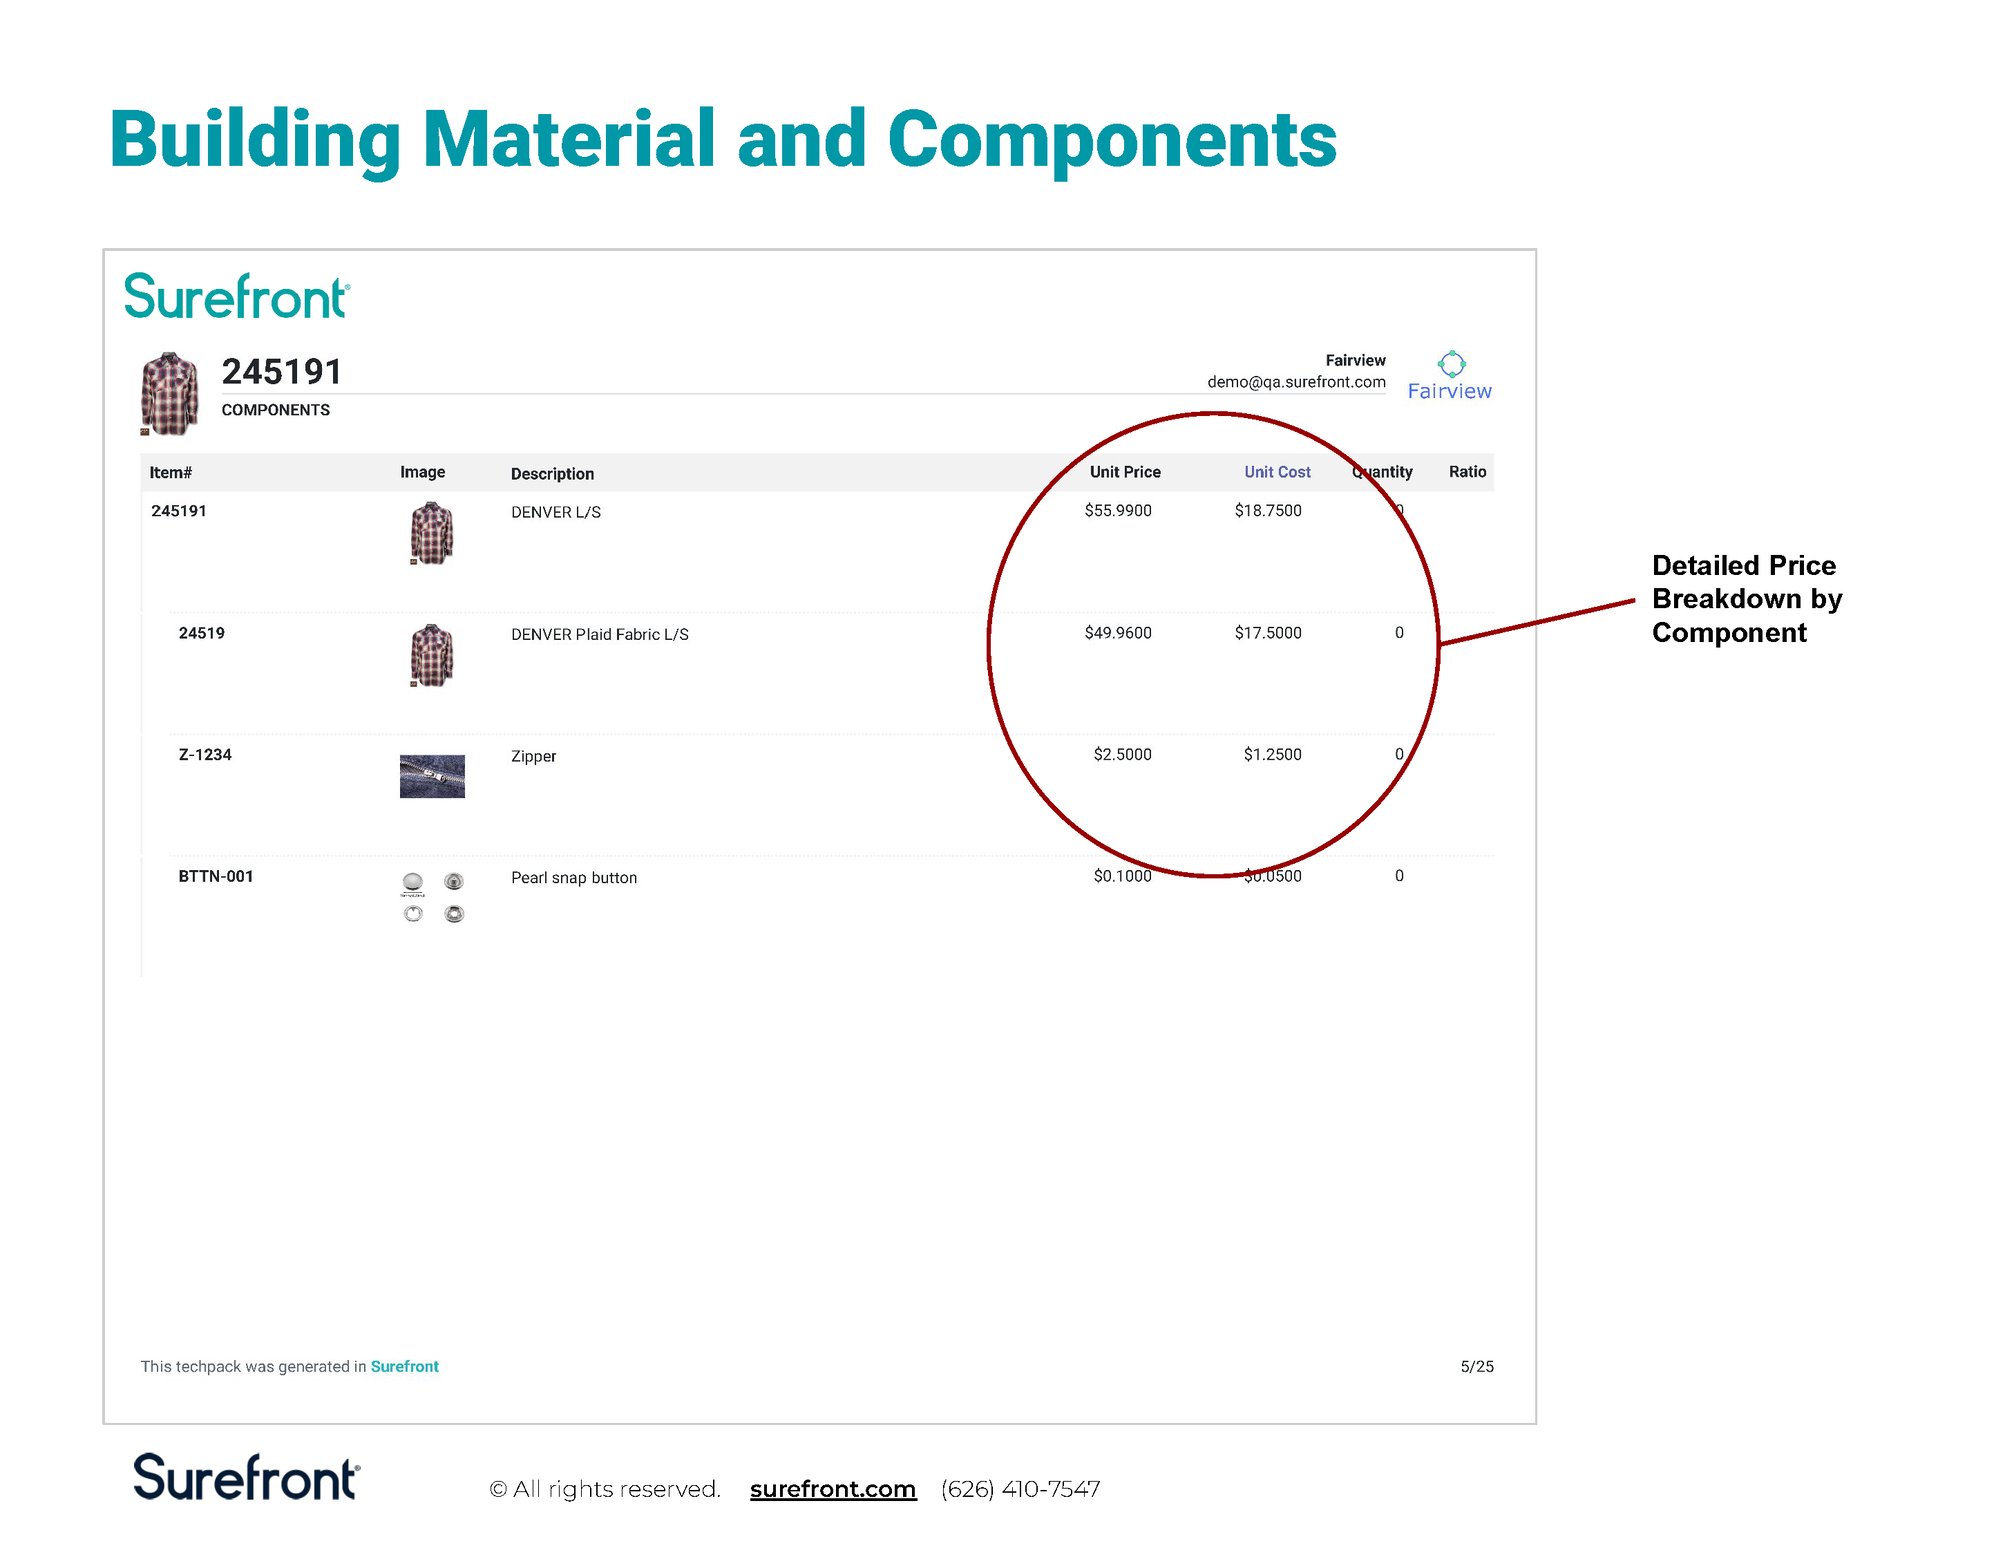Click the Unit Price column header
The height and width of the screenshot is (1557, 2014).
[x=1124, y=472]
